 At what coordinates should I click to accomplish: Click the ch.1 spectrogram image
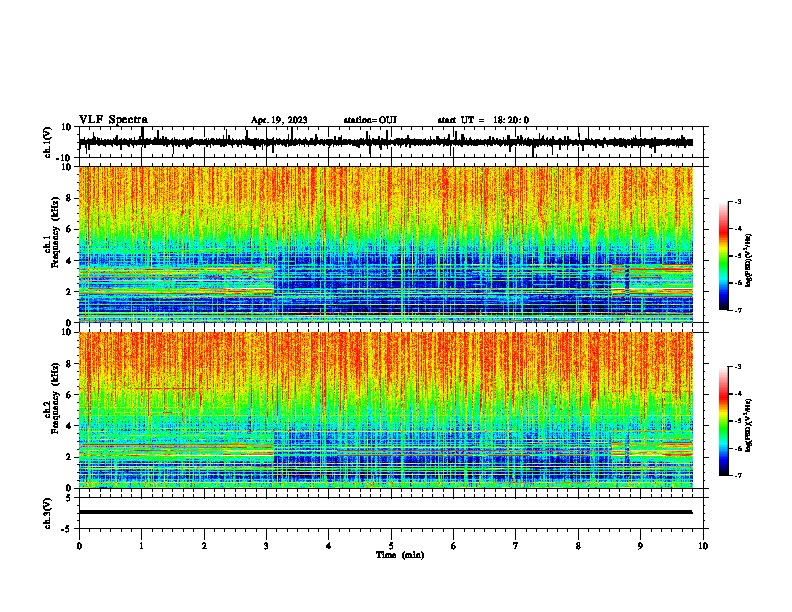(x=386, y=244)
